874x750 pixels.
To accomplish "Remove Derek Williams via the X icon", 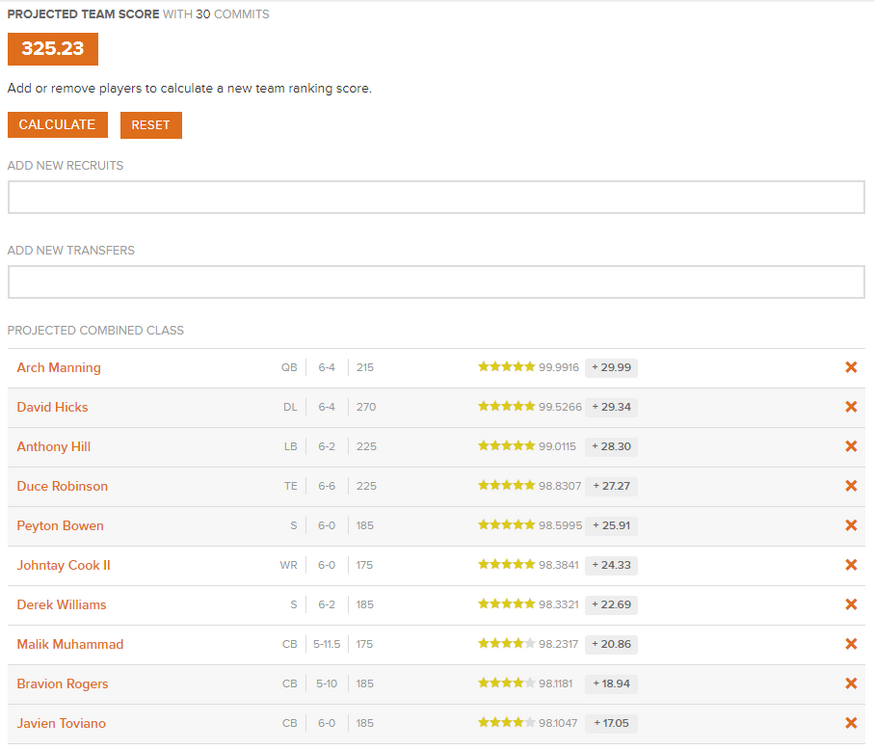I will click(x=851, y=605).
